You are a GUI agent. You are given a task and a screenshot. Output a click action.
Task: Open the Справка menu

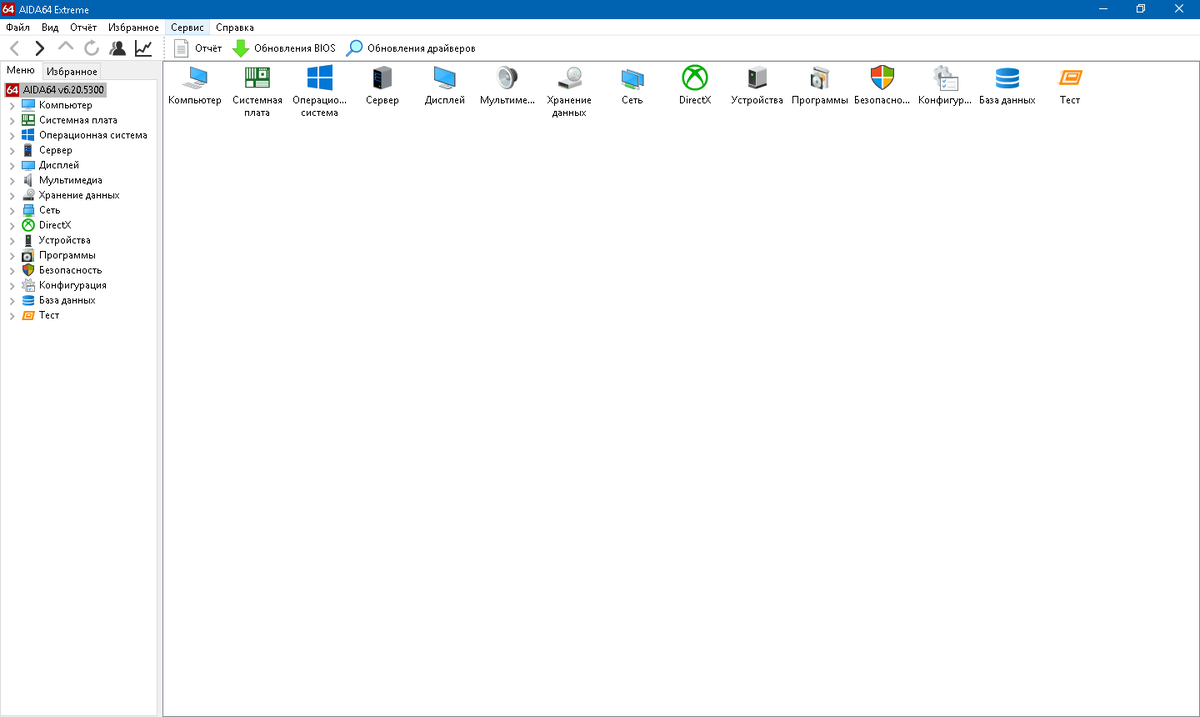tap(235, 27)
